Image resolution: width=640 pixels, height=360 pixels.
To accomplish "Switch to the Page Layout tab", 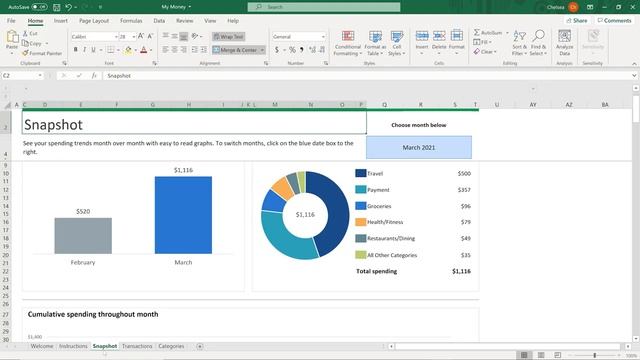I will [94, 20].
